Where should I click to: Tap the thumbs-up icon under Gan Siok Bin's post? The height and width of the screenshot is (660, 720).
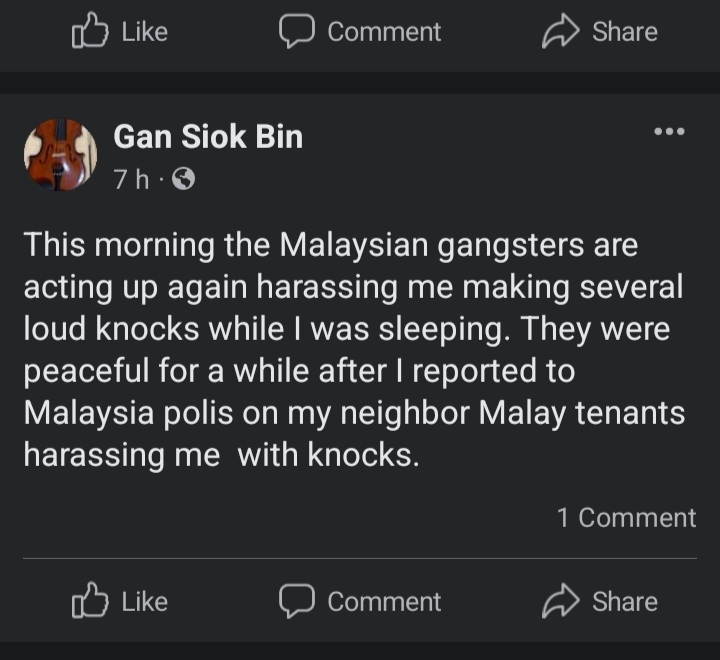[x=90, y=601]
